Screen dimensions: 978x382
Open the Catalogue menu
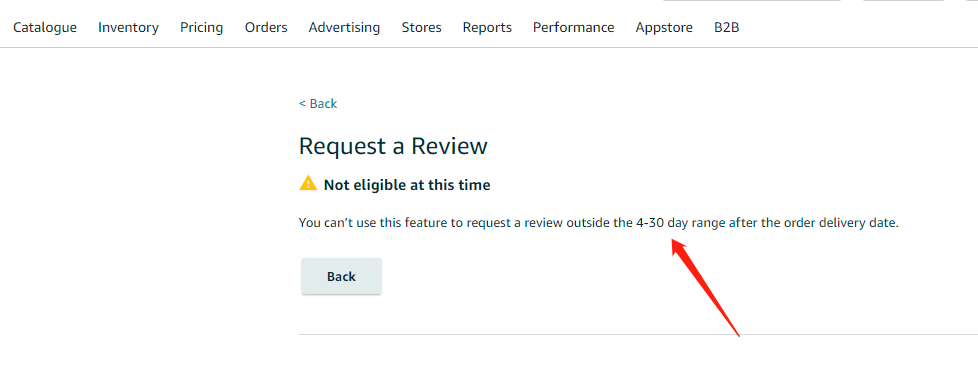tap(45, 27)
